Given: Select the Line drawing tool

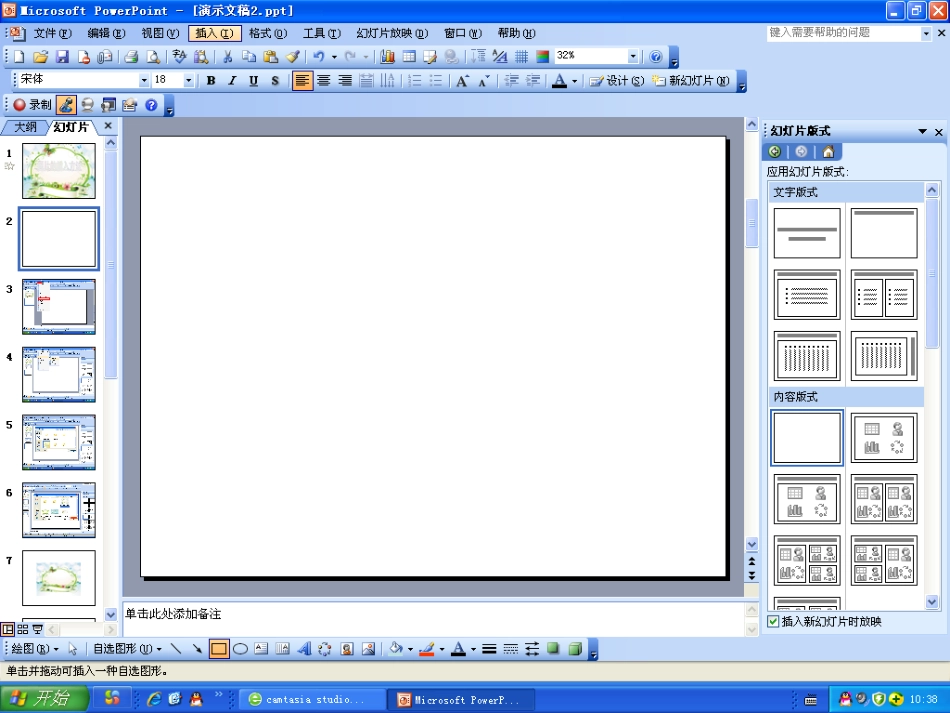Looking at the screenshot, I should point(176,649).
